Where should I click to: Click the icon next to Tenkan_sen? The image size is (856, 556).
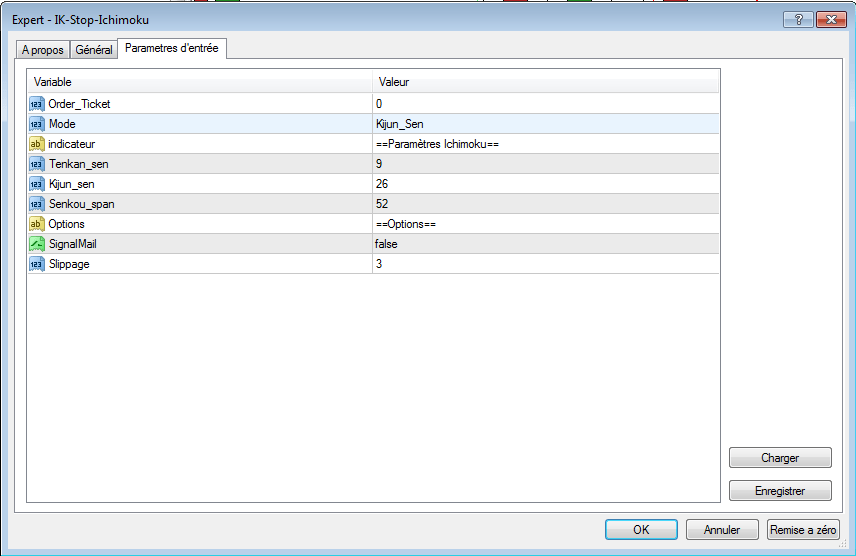pos(37,164)
